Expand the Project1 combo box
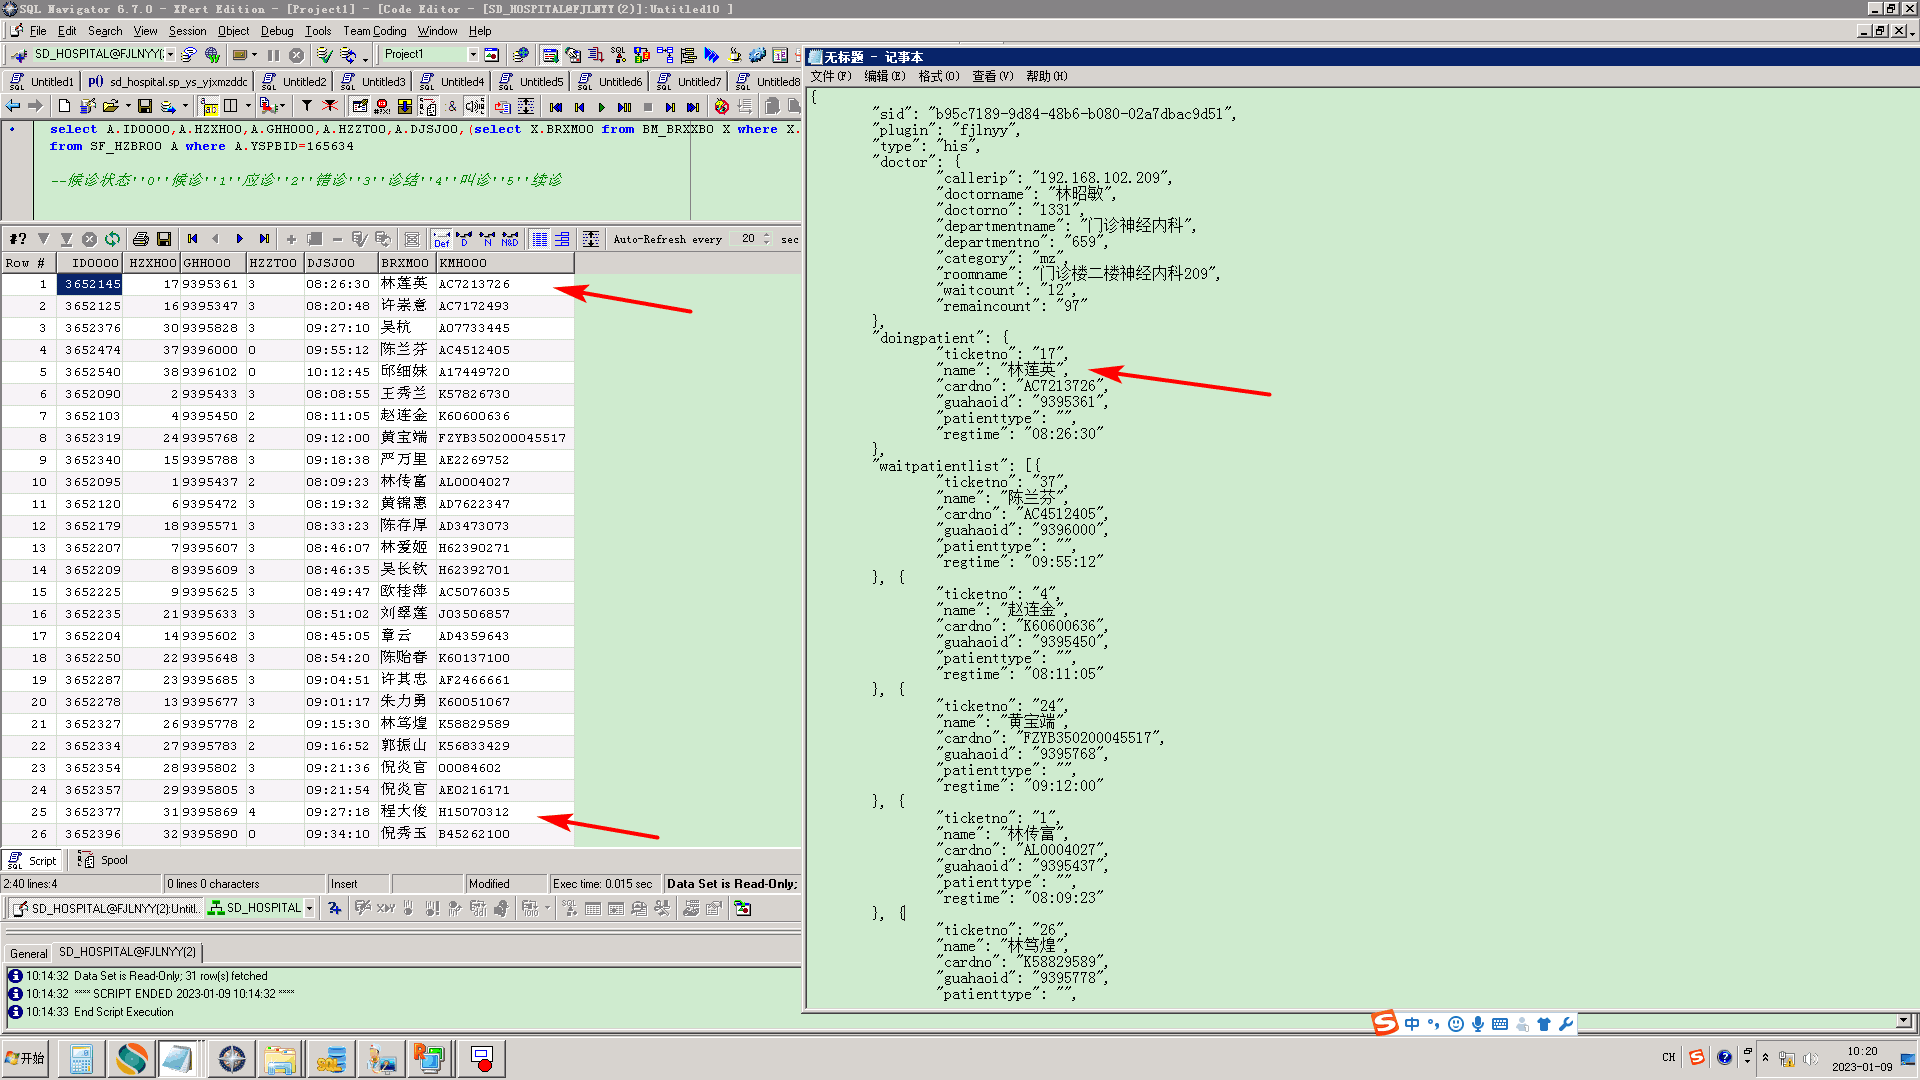Viewport: 1920px width, 1080px height. [473, 55]
